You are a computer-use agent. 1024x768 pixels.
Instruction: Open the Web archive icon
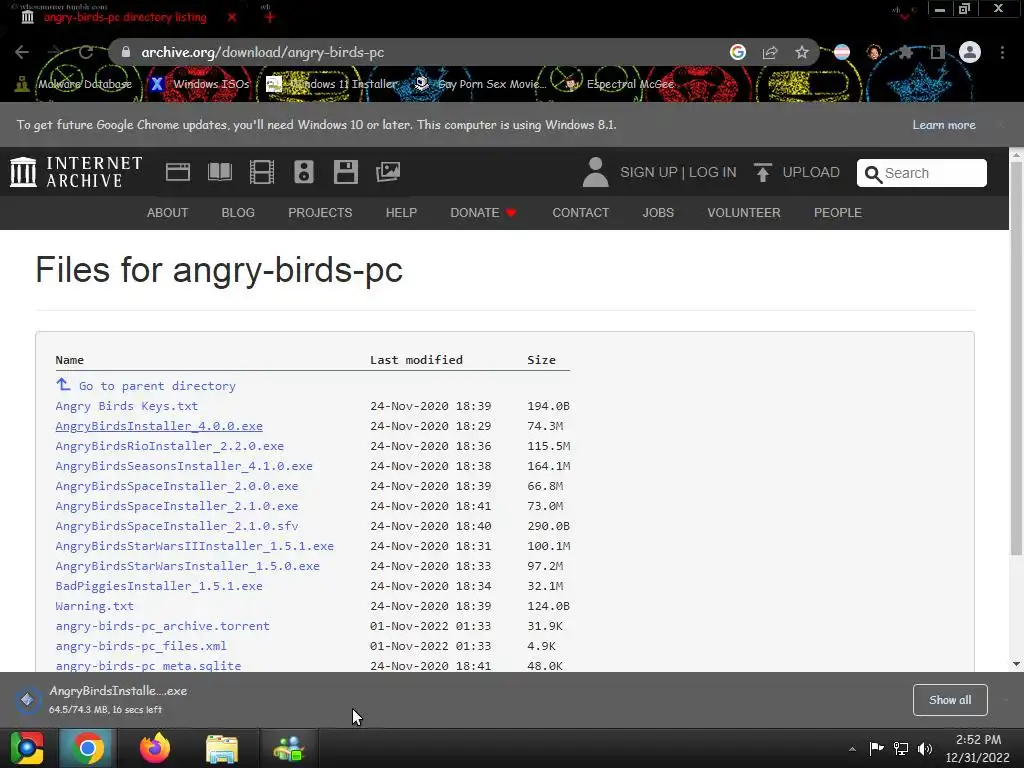coord(178,172)
